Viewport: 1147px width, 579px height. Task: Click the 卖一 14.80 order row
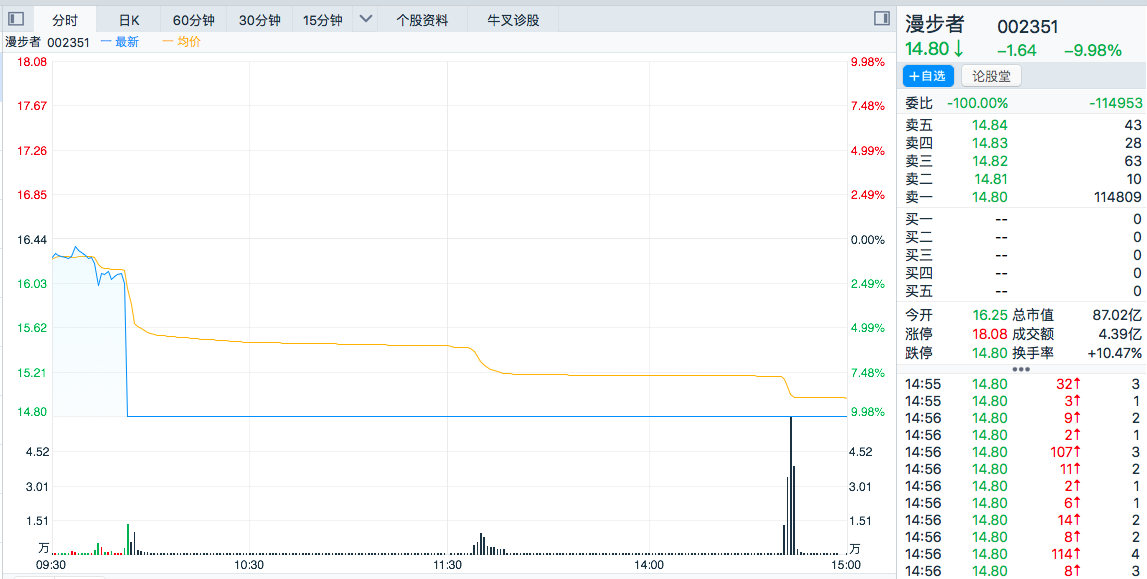(1022, 197)
